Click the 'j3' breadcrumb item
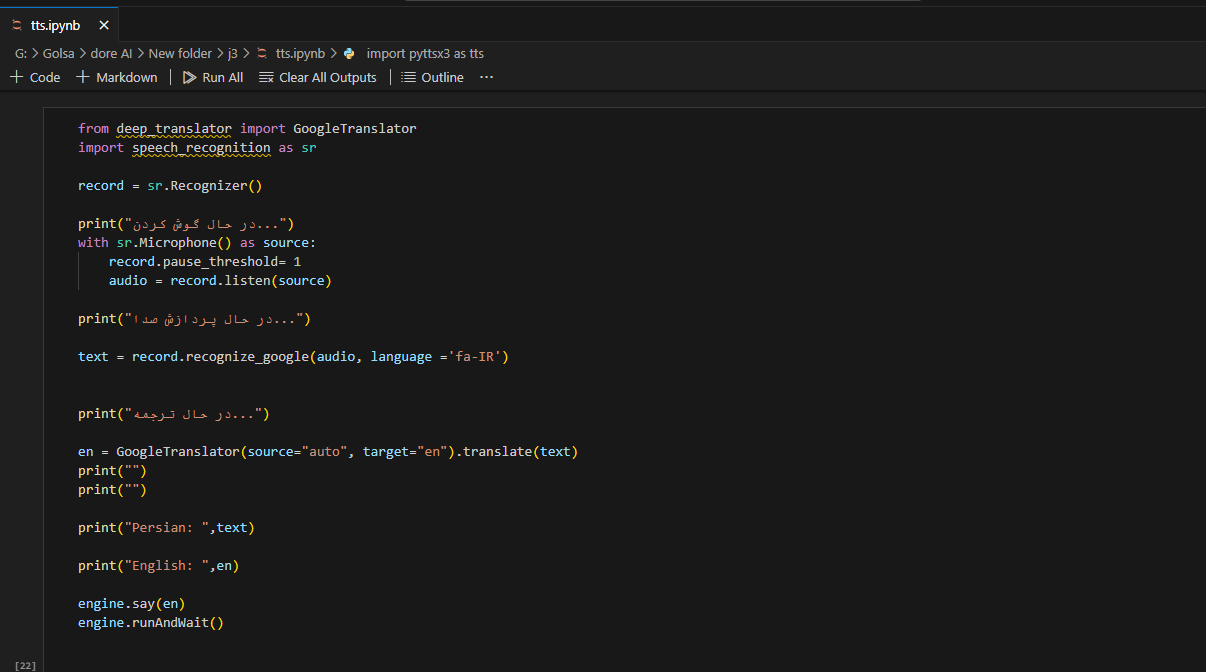This screenshot has width=1206, height=672. pos(232,53)
